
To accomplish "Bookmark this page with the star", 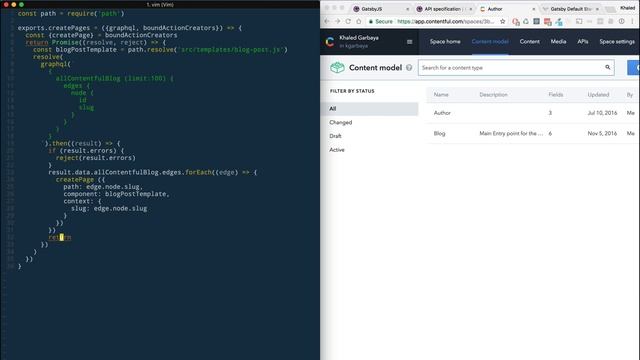I will [503, 21].
